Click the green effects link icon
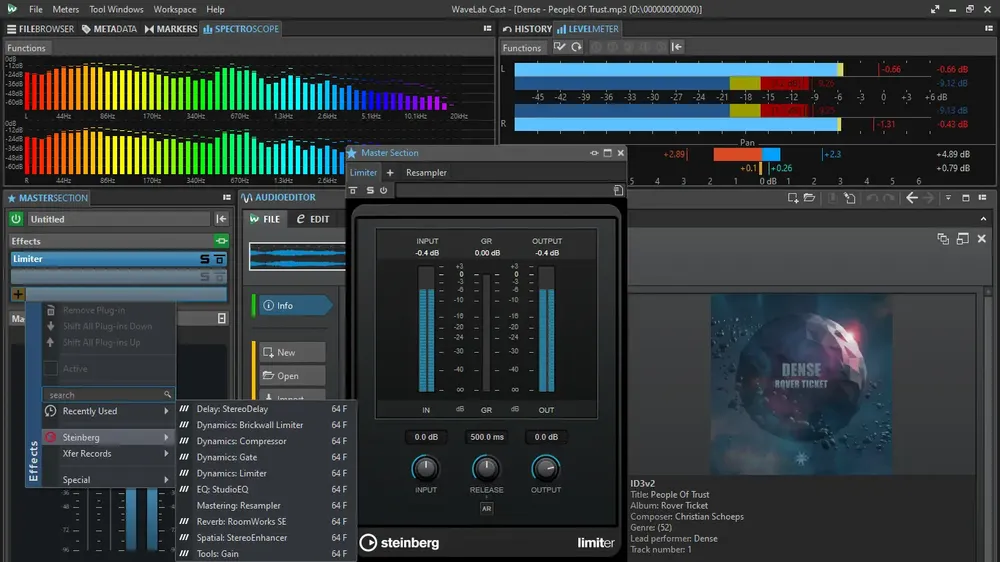1000x562 pixels. coord(221,241)
